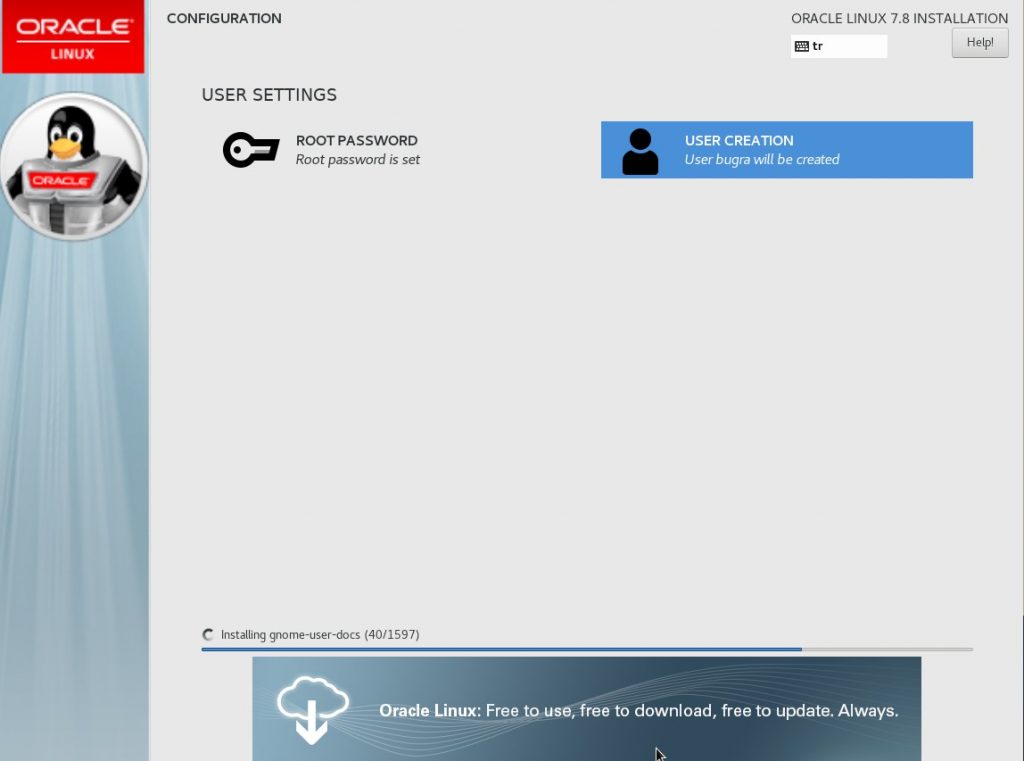Viewport: 1024px width, 761px height.
Task: Click the Oracle Linux promotional banner text
Action: (x=639, y=711)
